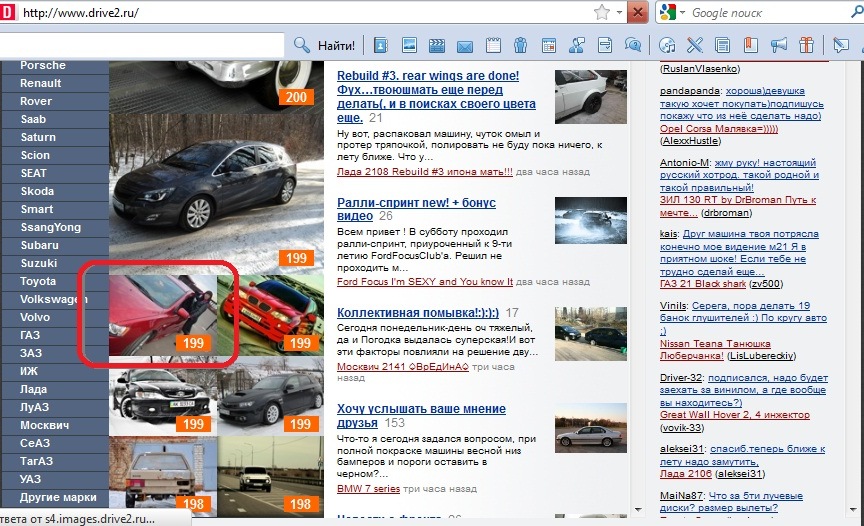Screen dimensions: 864x526
Task: Click the Google search engine icon
Action: 667,12
